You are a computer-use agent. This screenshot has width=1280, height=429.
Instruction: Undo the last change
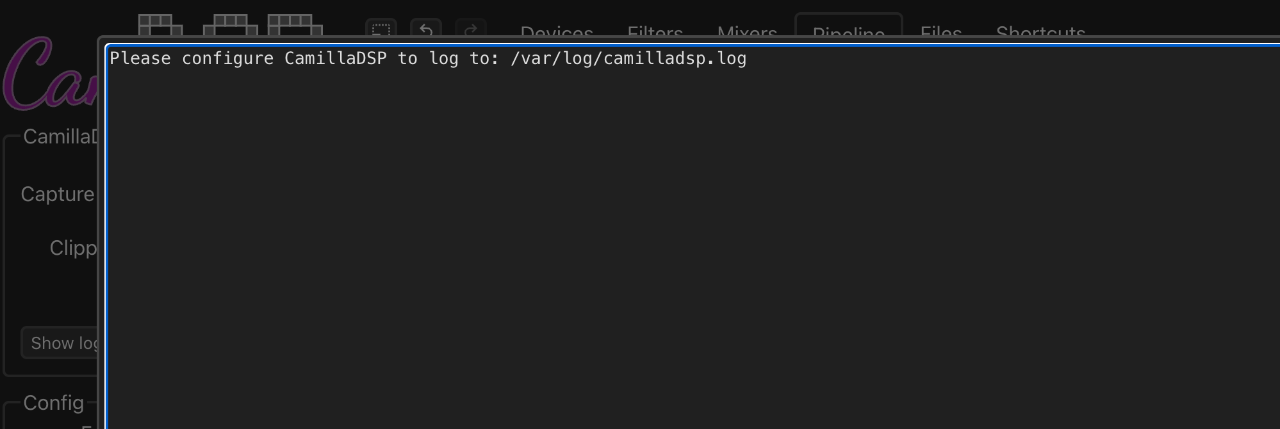(426, 30)
